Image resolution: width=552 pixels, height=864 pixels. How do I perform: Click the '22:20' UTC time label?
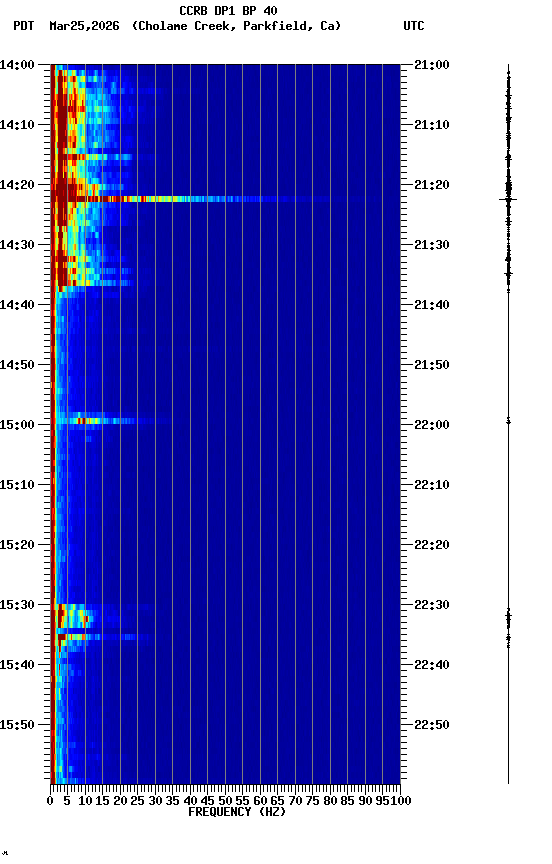[x=432, y=545]
